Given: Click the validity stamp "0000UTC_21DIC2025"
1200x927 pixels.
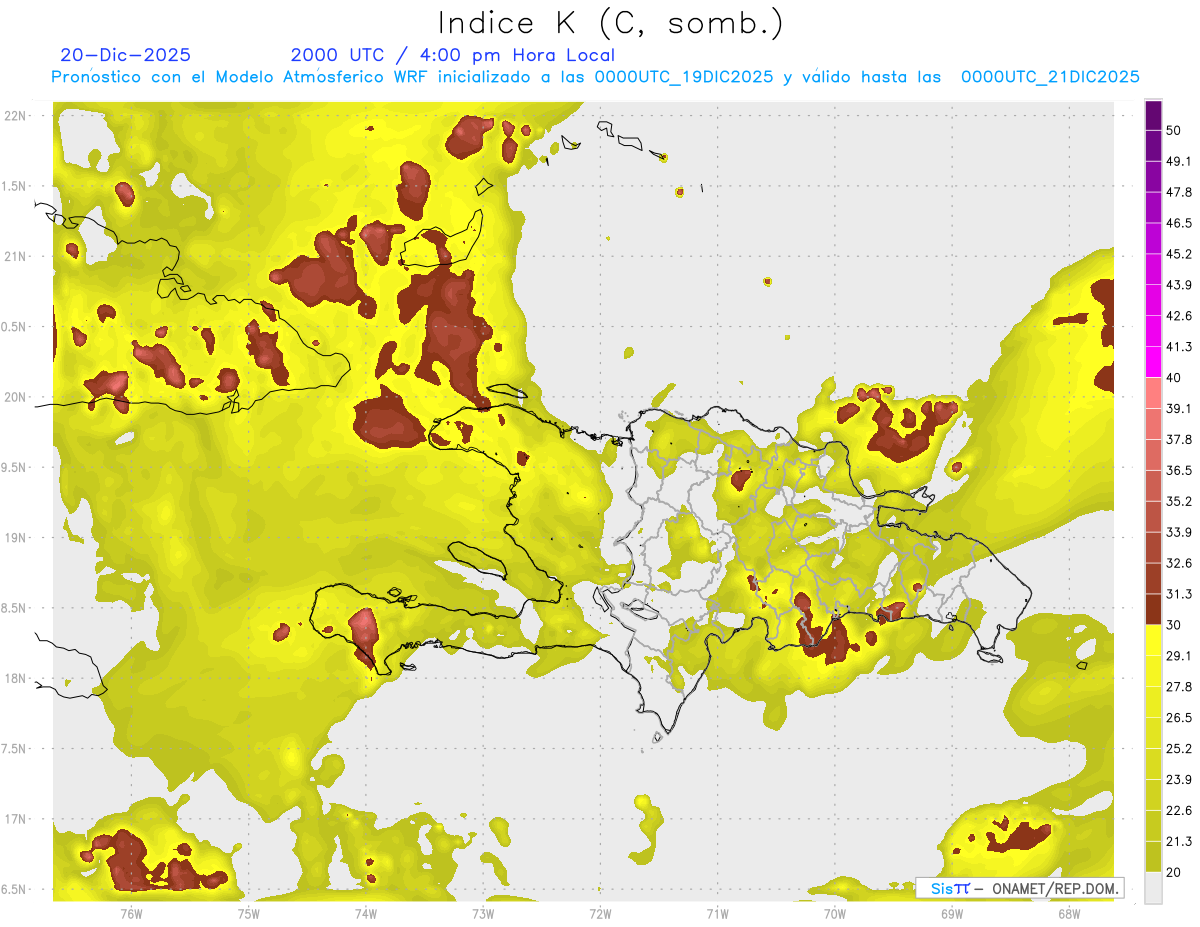Looking at the screenshot, I should coord(1050,77).
